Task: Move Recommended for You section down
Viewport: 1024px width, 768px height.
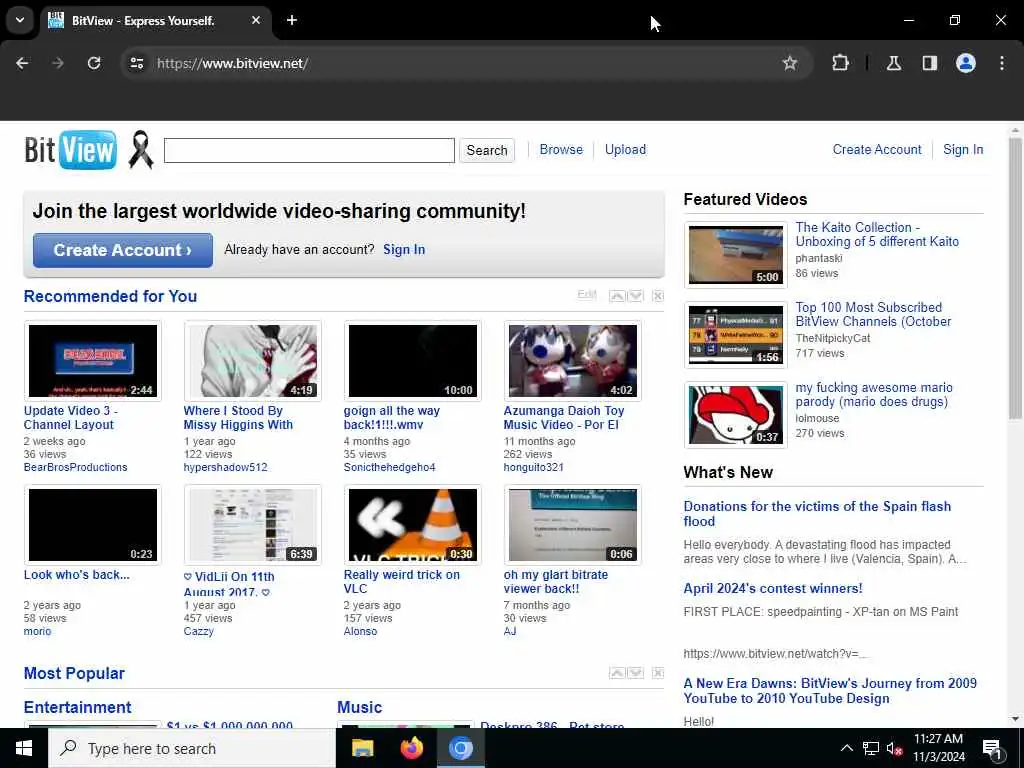Action: 635,296
